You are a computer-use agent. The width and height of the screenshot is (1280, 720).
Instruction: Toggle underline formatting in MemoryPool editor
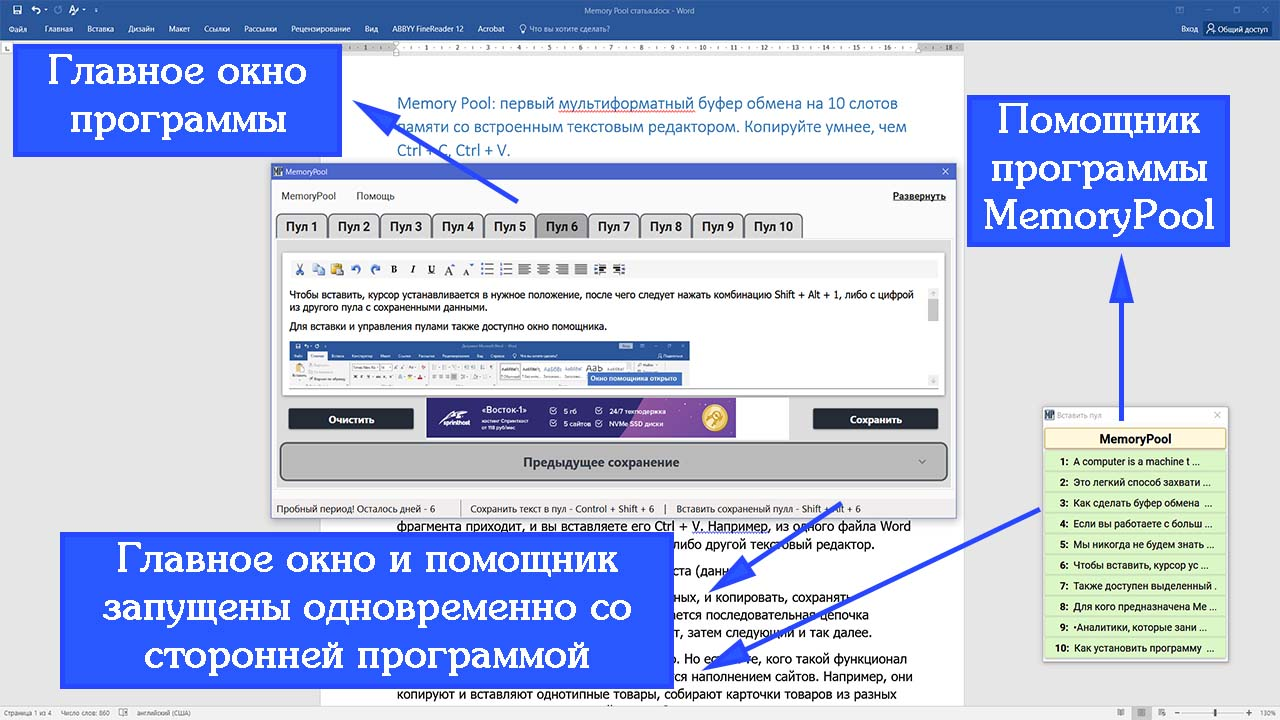431,268
